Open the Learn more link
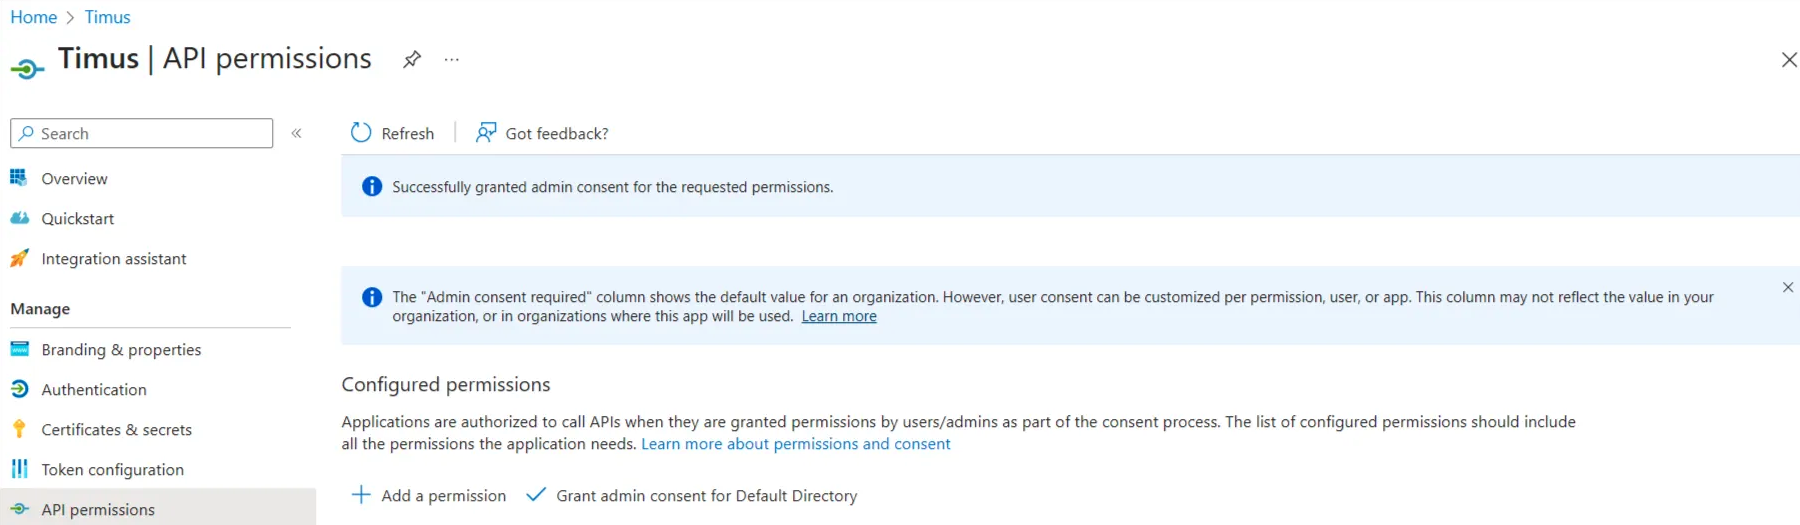Viewport: 1800px width, 525px height. coord(839,316)
